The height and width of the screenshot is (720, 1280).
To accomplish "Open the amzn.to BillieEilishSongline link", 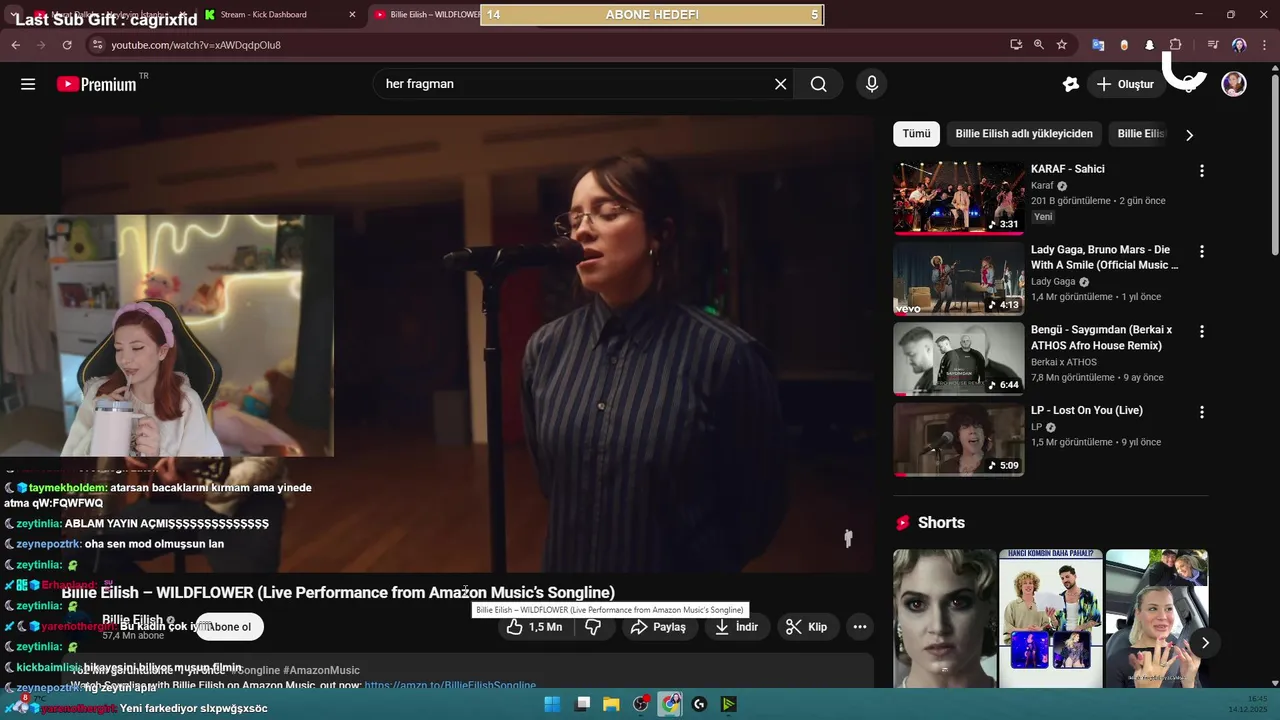I will pos(450,685).
